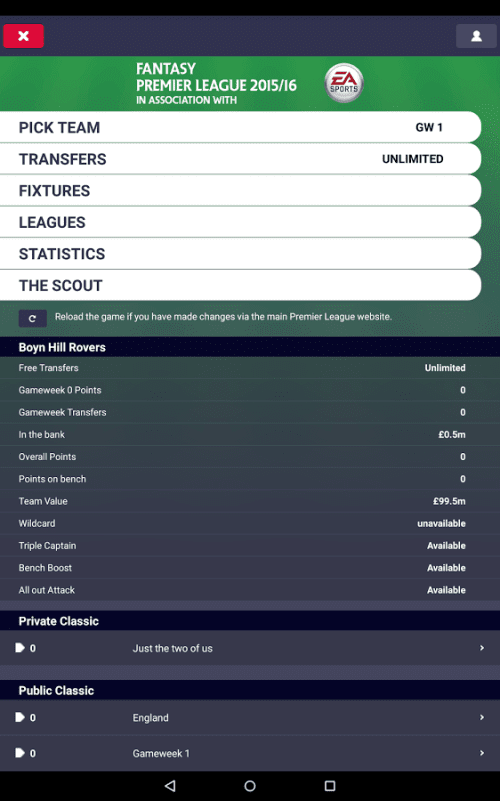500x801 pixels.
Task: Open The Scout section
Action: pos(241,286)
